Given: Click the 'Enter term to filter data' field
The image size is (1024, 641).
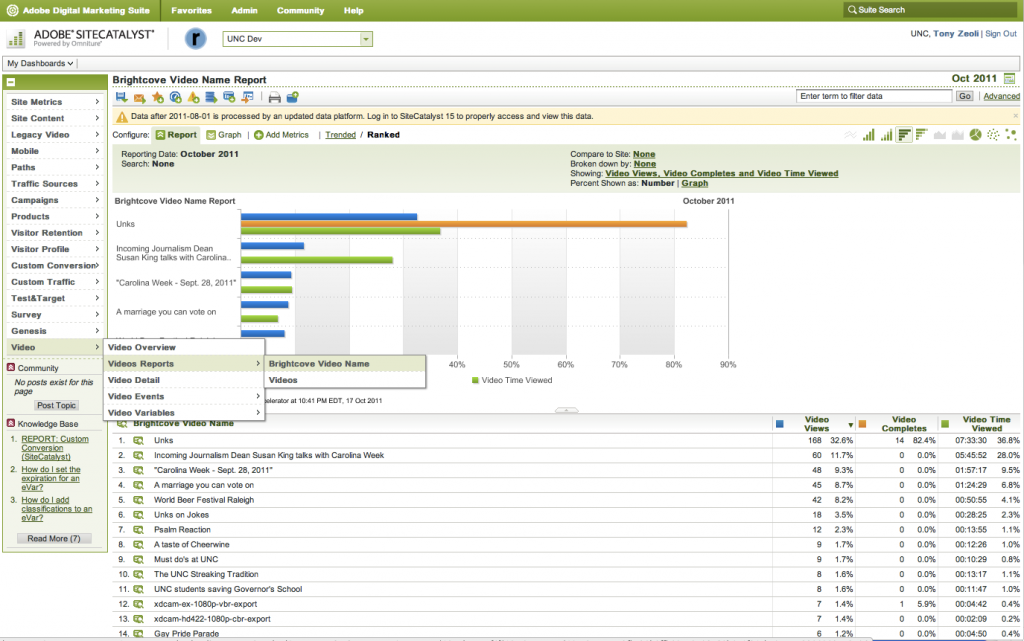Looking at the screenshot, I should [874, 96].
